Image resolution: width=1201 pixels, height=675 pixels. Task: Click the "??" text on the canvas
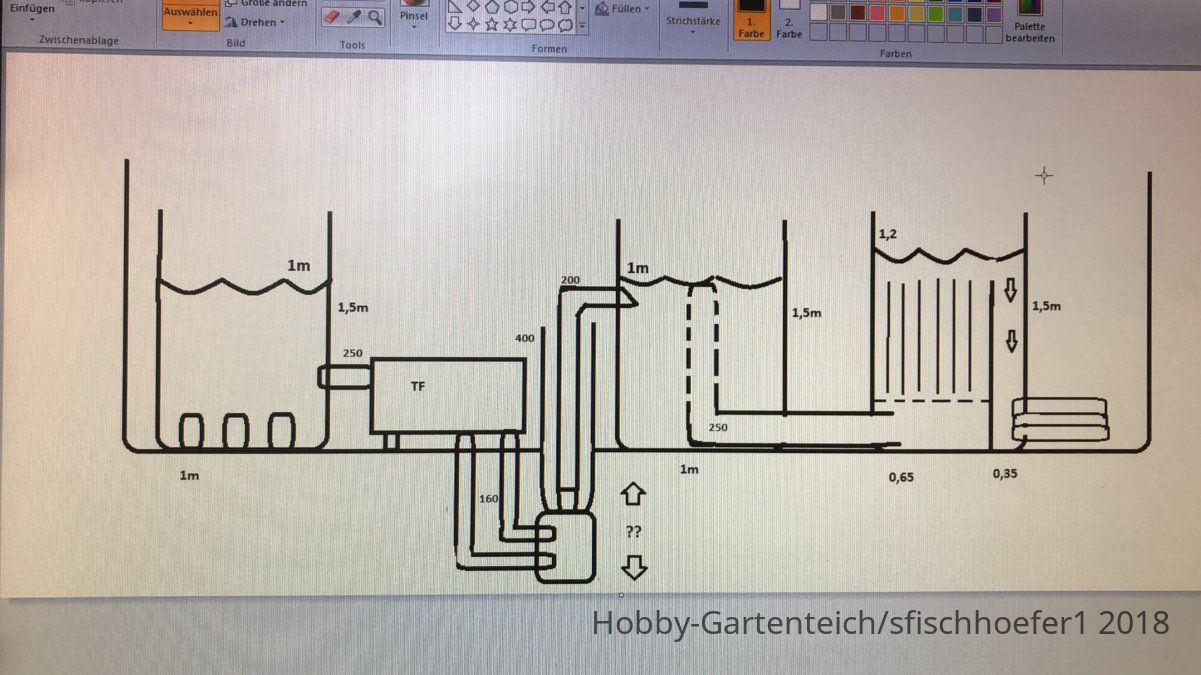(x=632, y=532)
